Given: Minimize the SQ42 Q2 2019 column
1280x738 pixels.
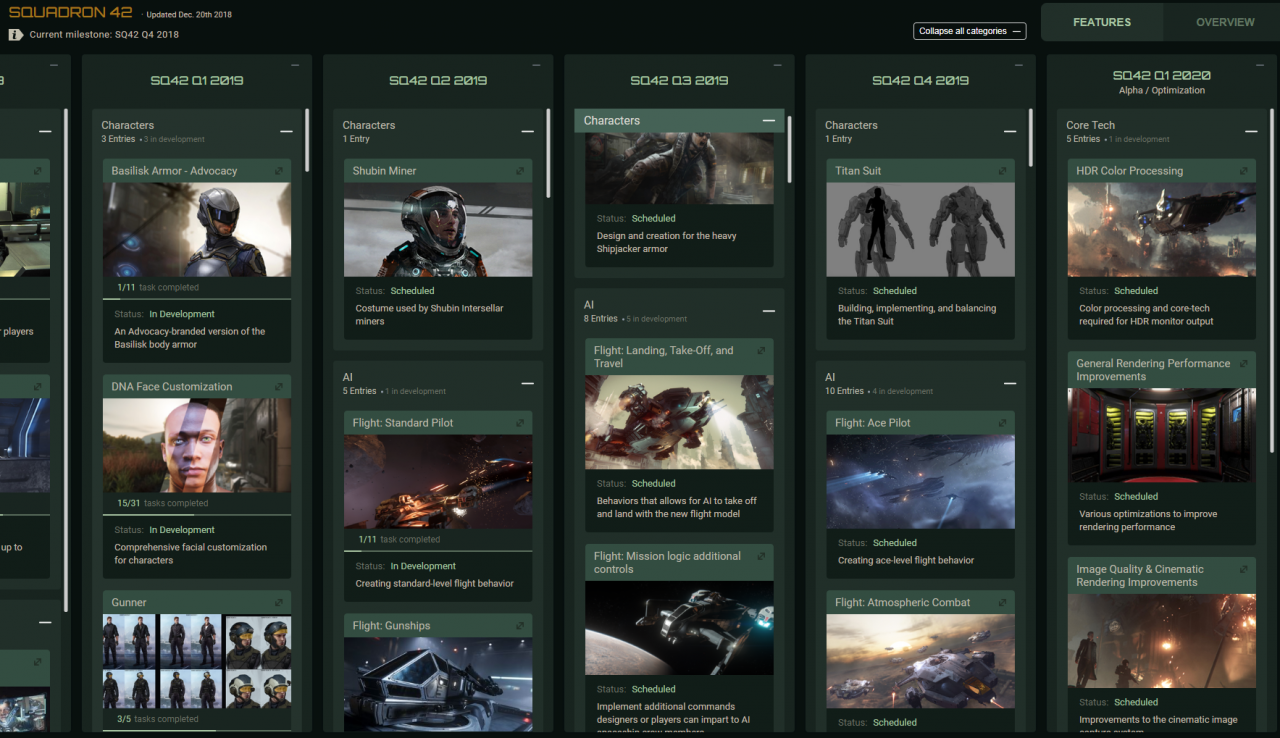Looking at the screenshot, I should click(x=536, y=66).
